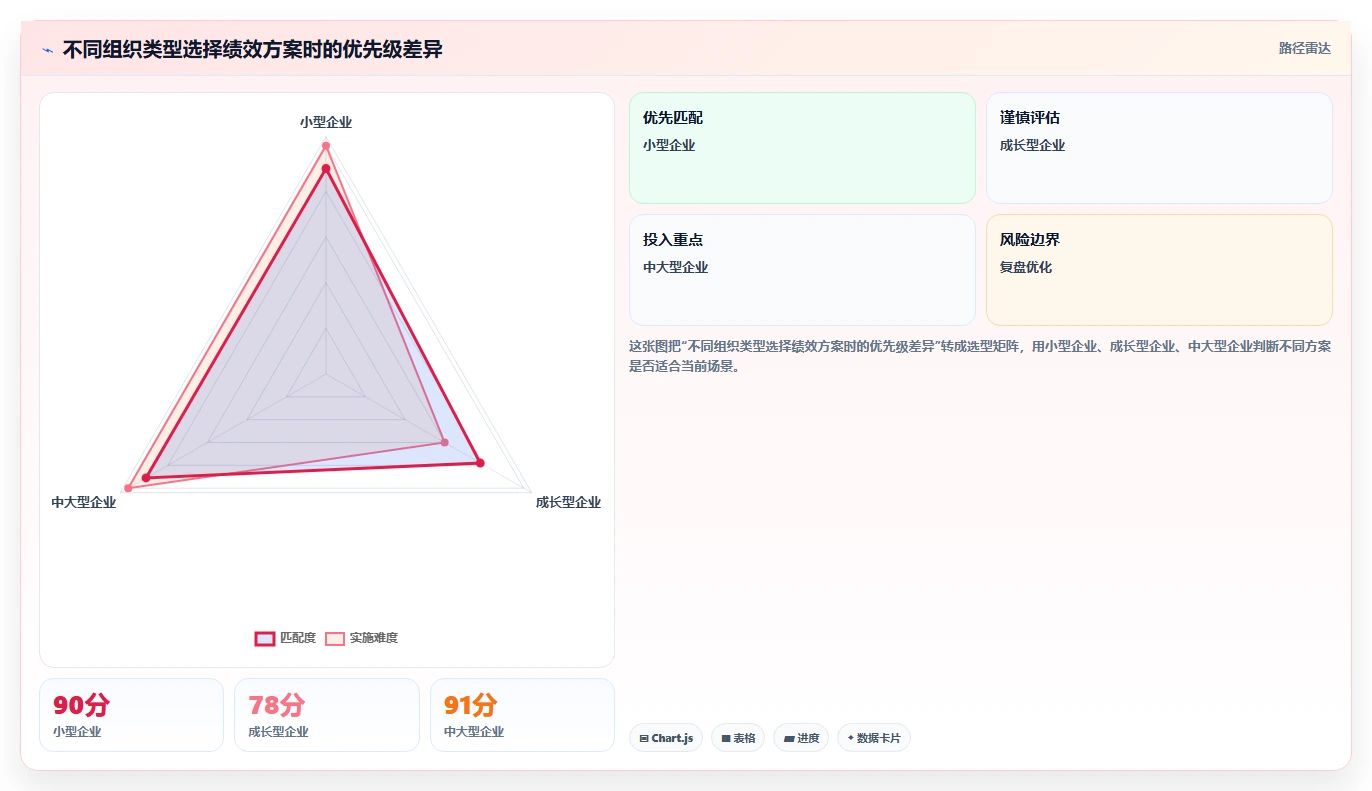Screen dimensions: 1372x791
Task: Click the page title 不同组织类型选择绩效方案时的优先级差异
Action: tap(253, 49)
